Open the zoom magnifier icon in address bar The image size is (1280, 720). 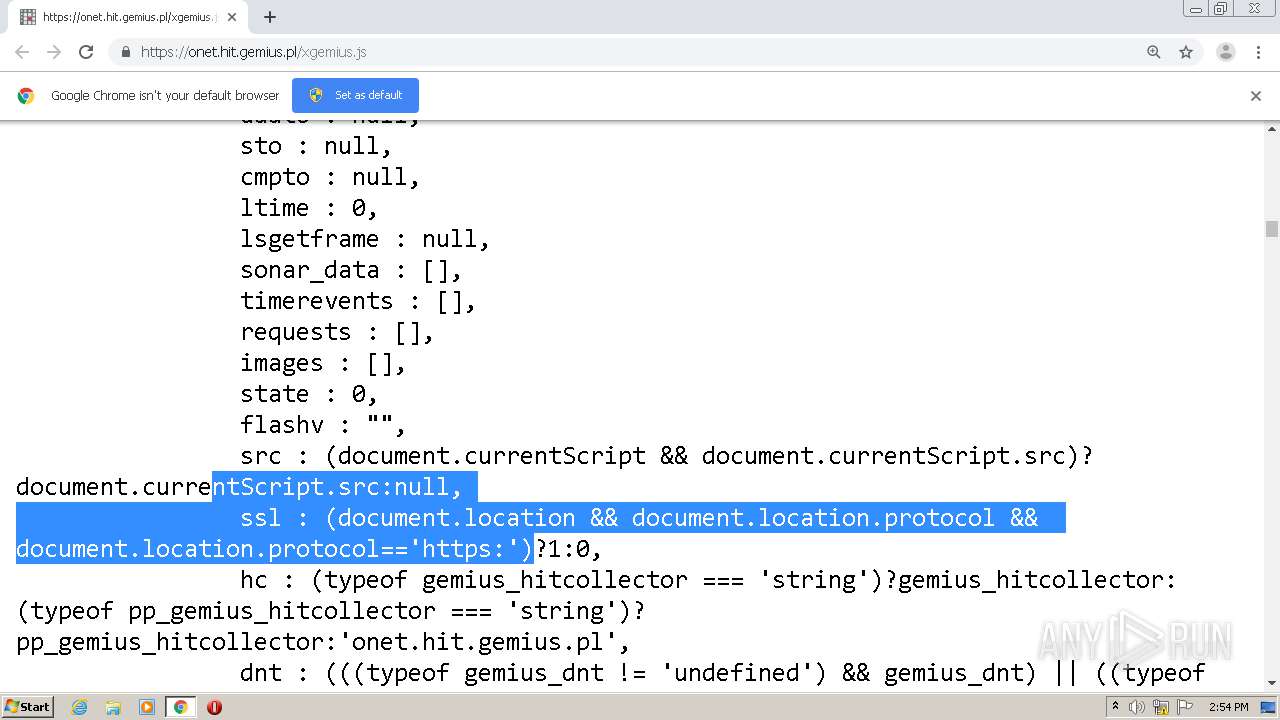1154,52
